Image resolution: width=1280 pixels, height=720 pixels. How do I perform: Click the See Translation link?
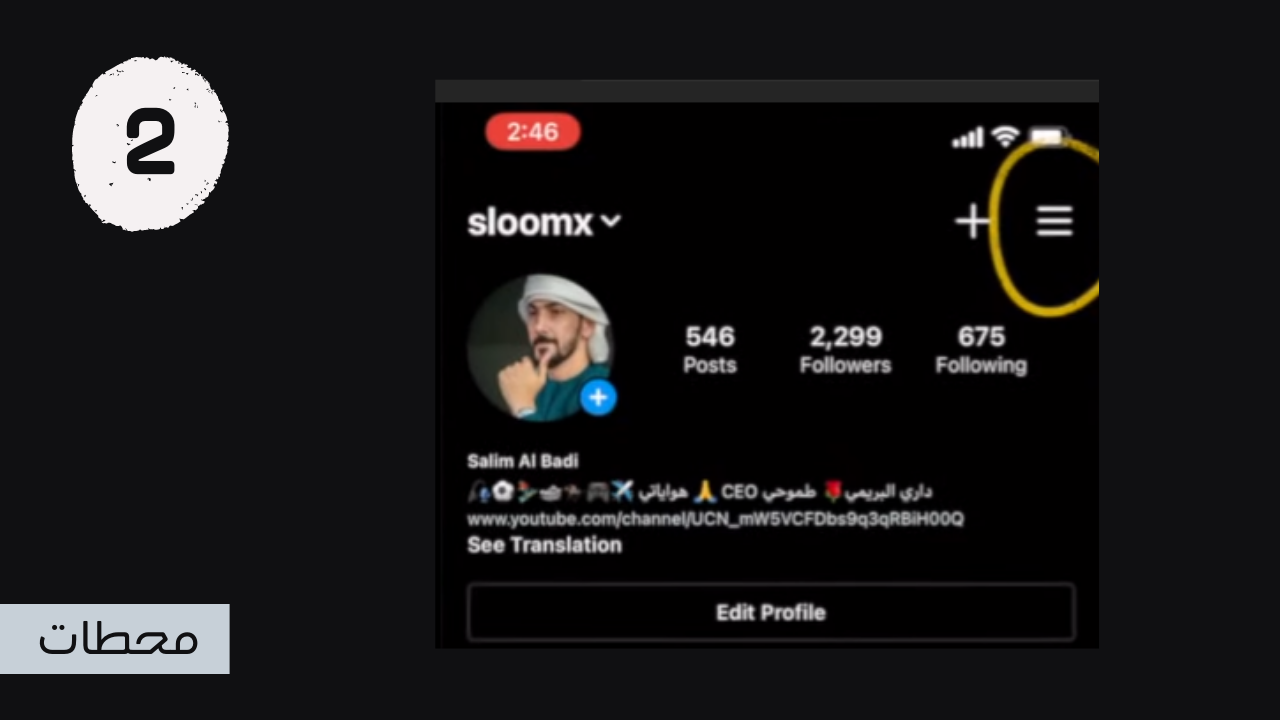pyautogui.click(x=544, y=545)
